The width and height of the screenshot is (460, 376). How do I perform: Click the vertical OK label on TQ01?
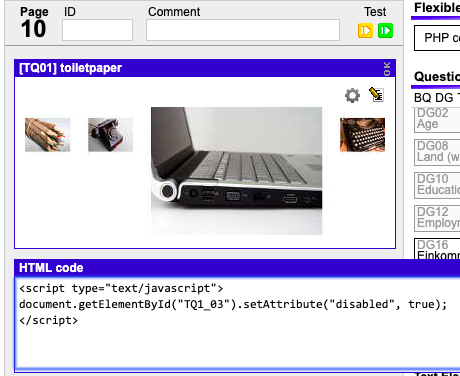click(387, 69)
